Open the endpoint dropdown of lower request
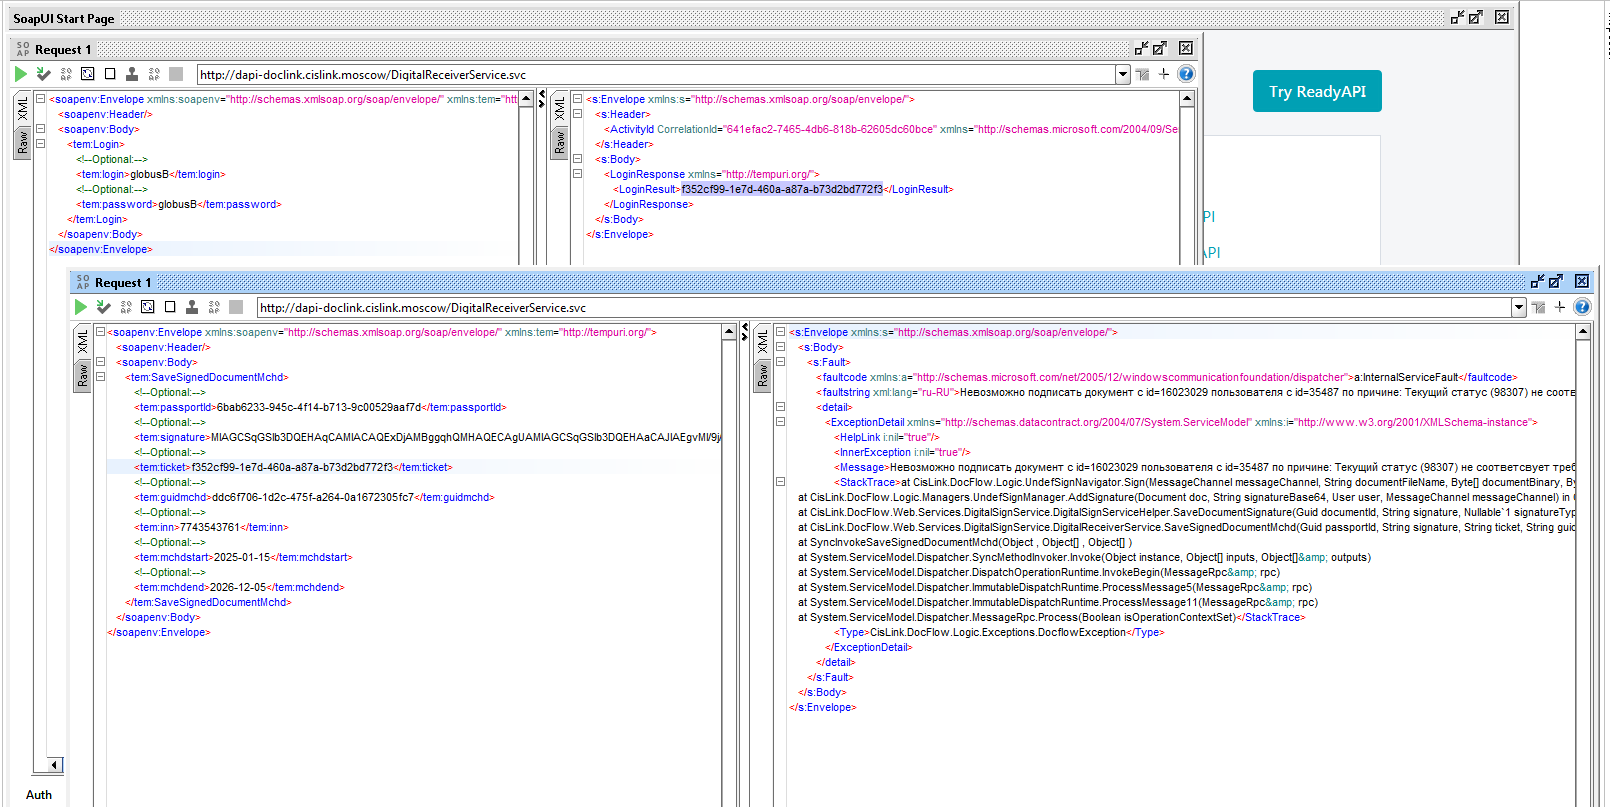The height and width of the screenshot is (807, 1610). 1519,308
